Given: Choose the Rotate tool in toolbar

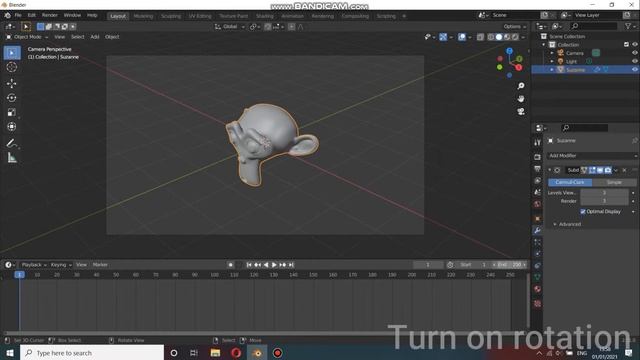Looking at the screenshot, I should [x=12, y=98].
